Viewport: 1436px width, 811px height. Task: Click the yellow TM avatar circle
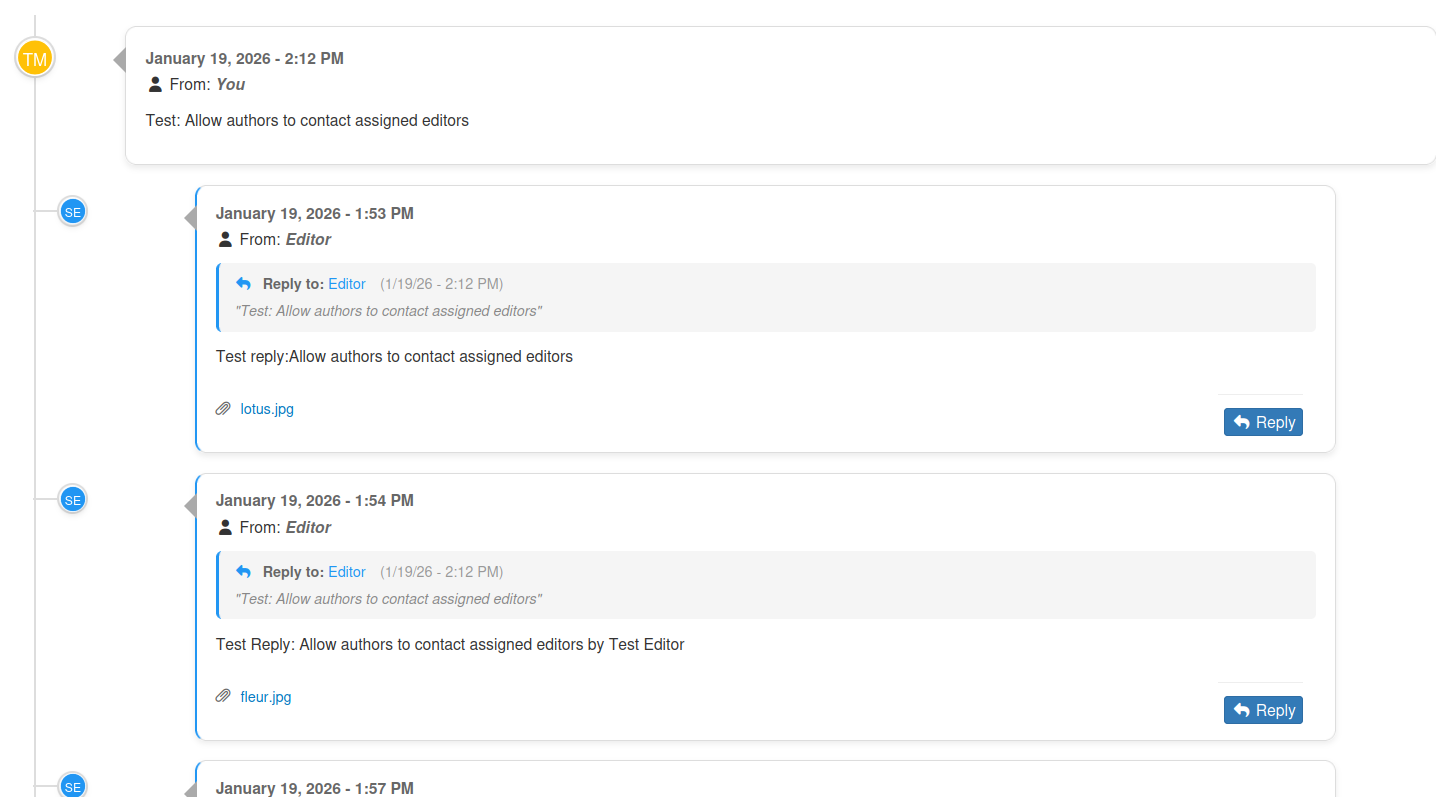35,58
